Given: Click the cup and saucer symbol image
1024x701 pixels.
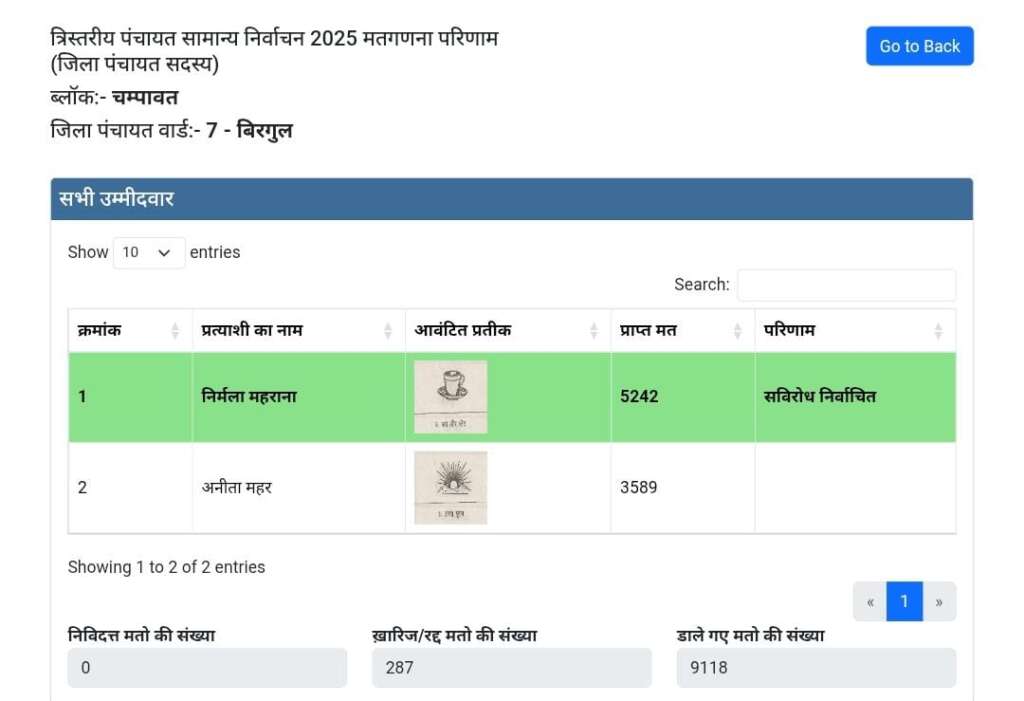Looking at the screenshot, I should 450,396.
